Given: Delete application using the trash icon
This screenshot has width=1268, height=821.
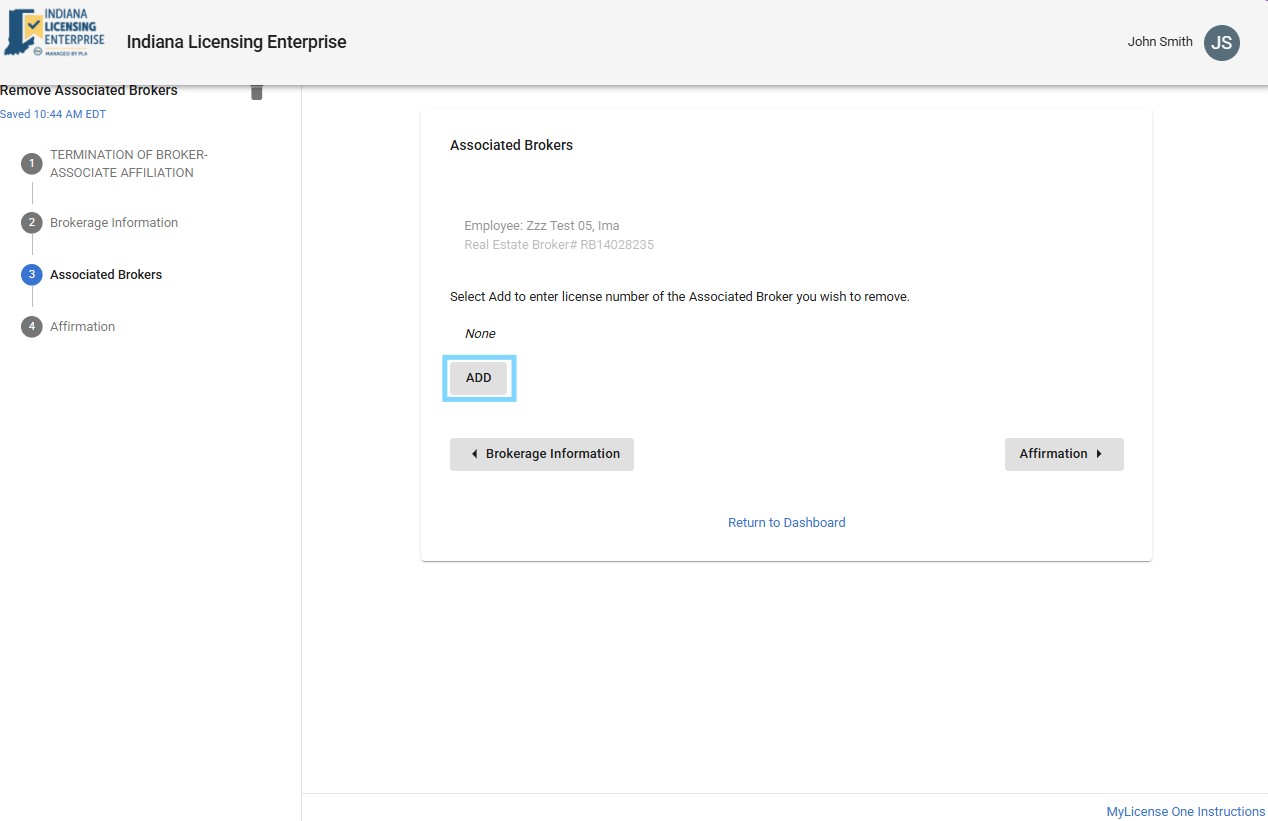Looking at the screenshot, I should click(x=257, y=92).
